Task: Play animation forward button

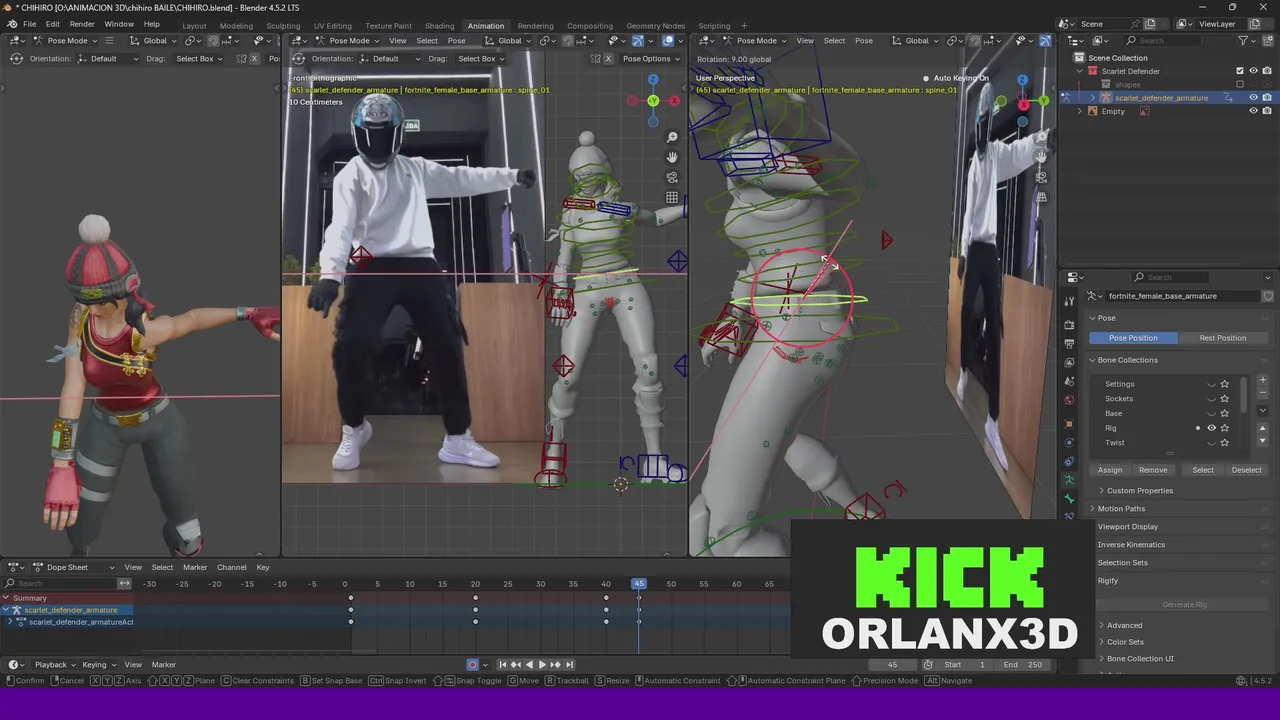Action: (x=542, y=664)
